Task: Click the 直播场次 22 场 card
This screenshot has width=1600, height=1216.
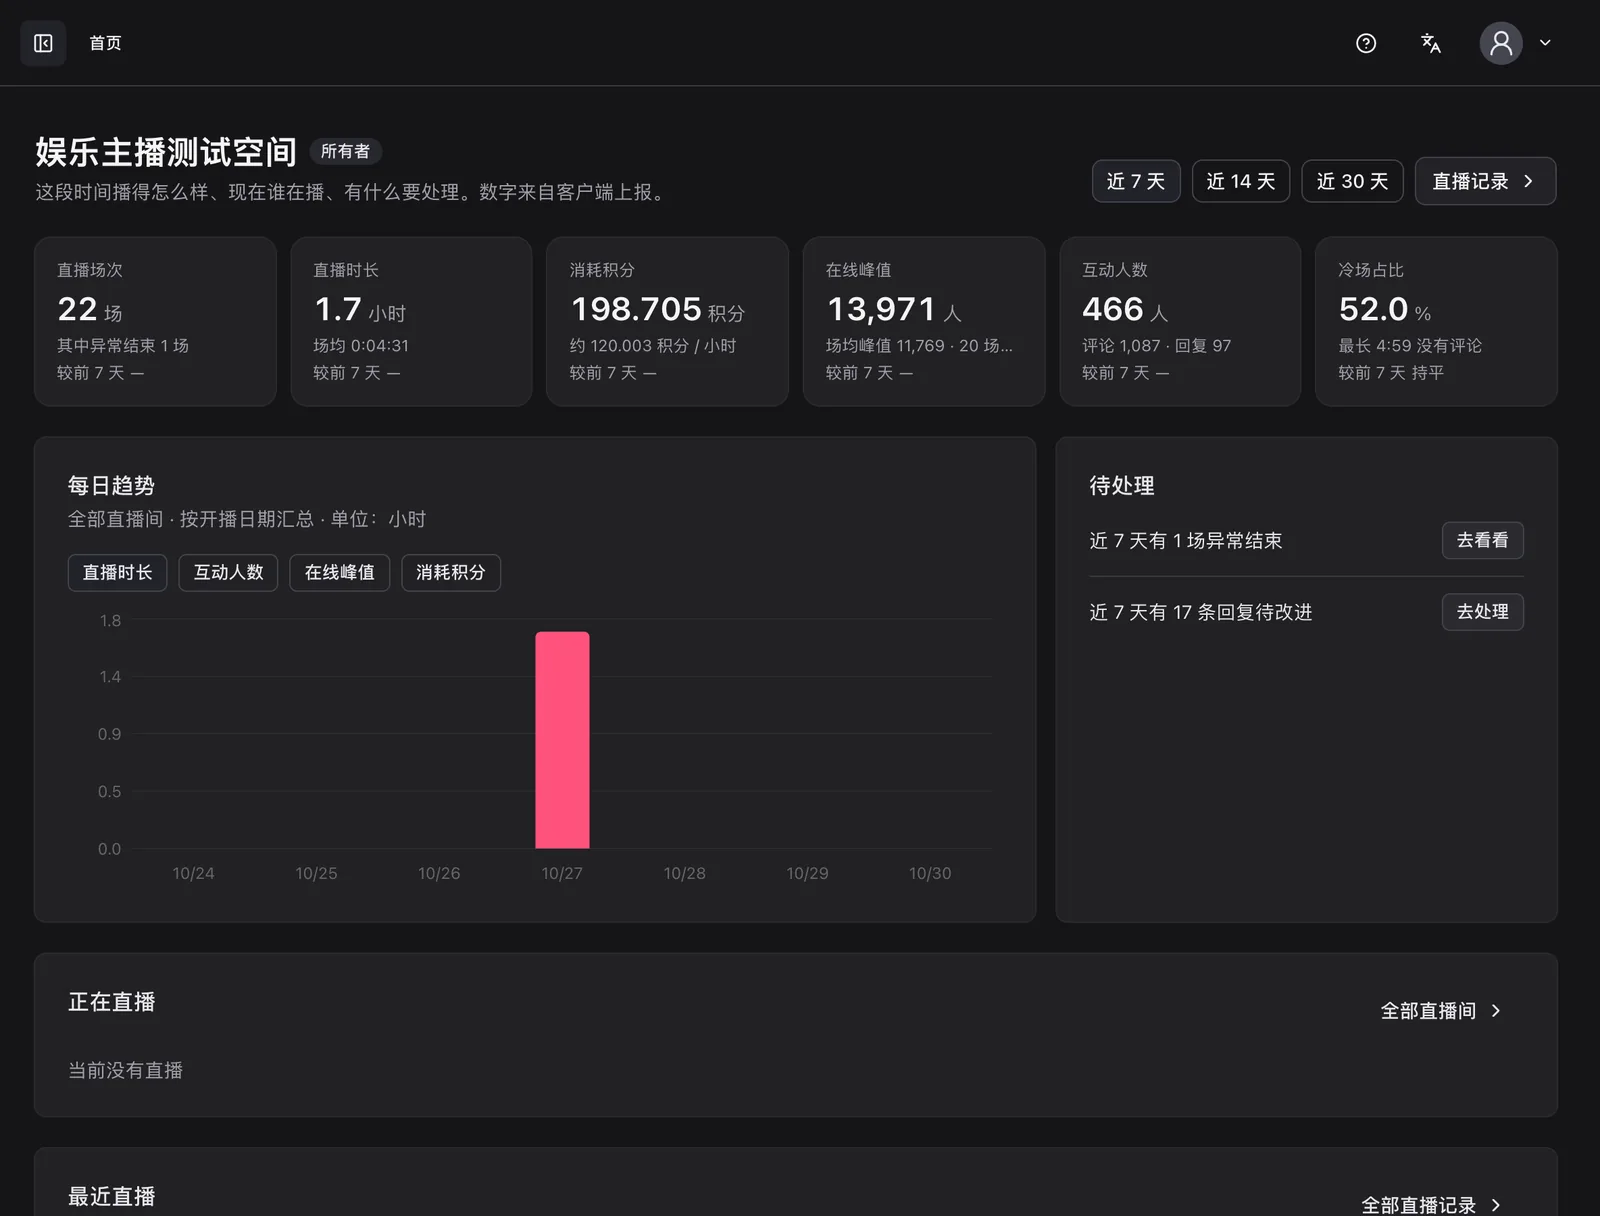Action: 155,321
